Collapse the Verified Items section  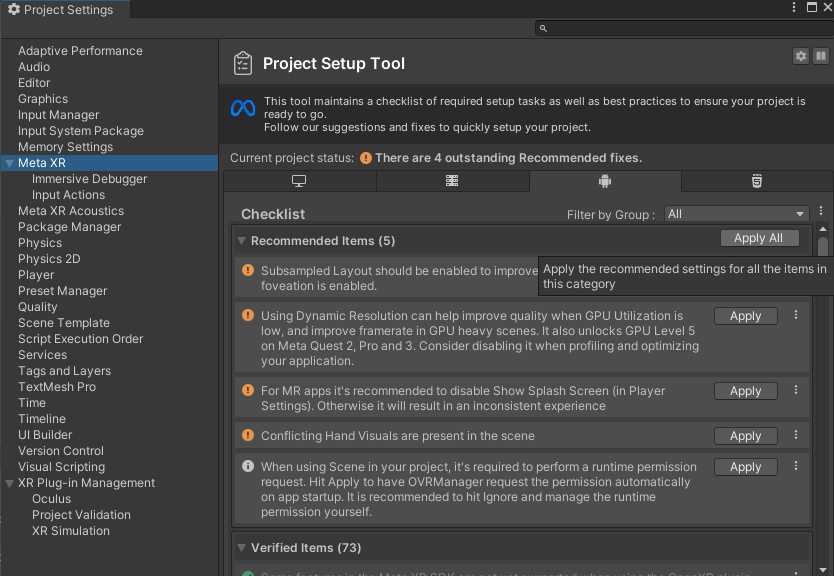241,548
